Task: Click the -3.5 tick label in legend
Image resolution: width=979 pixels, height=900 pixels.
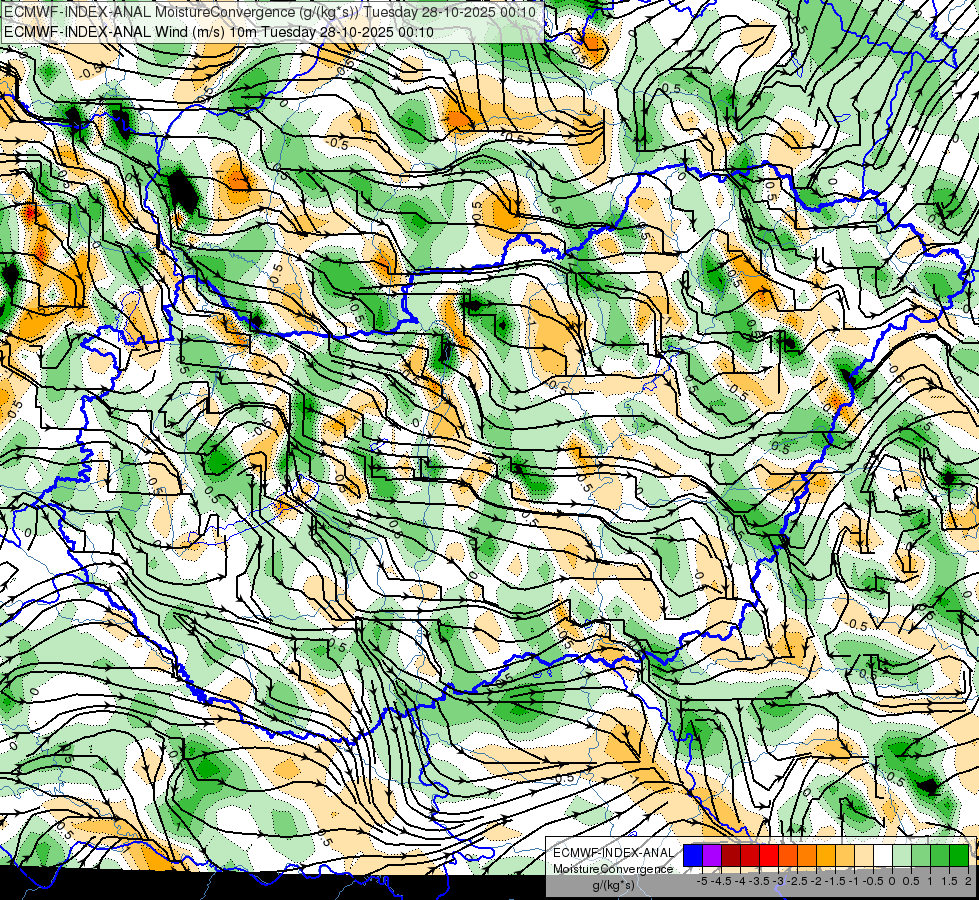Action: click(x=759, y=881)
